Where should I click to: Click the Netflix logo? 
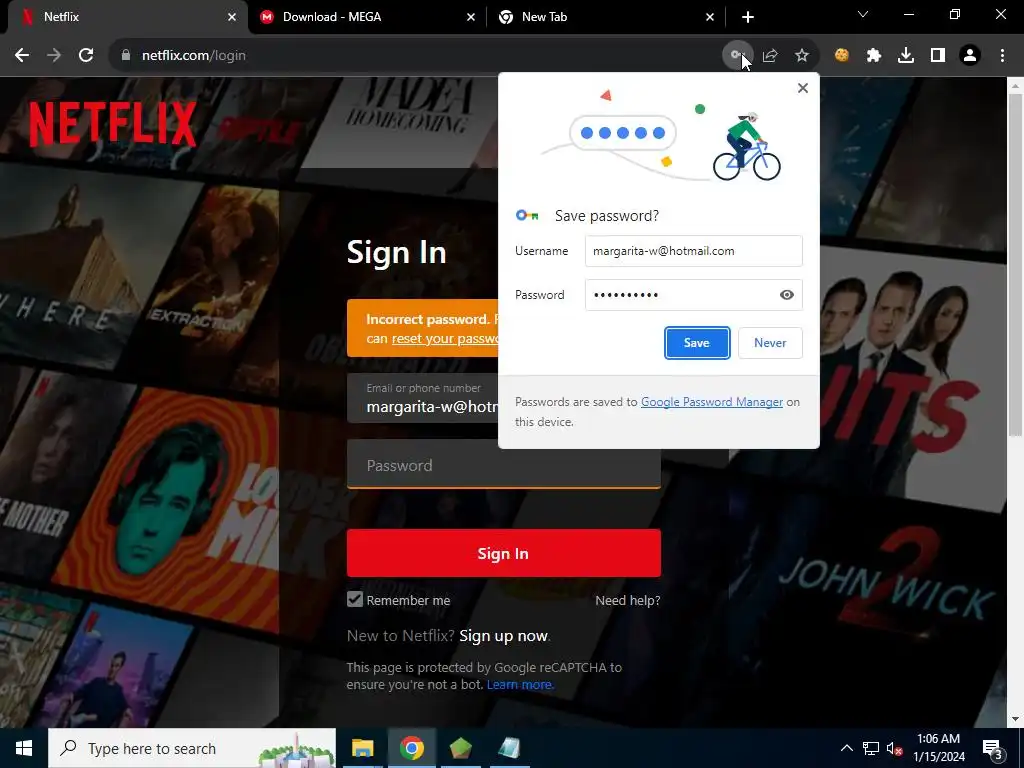tap(112, 123)
